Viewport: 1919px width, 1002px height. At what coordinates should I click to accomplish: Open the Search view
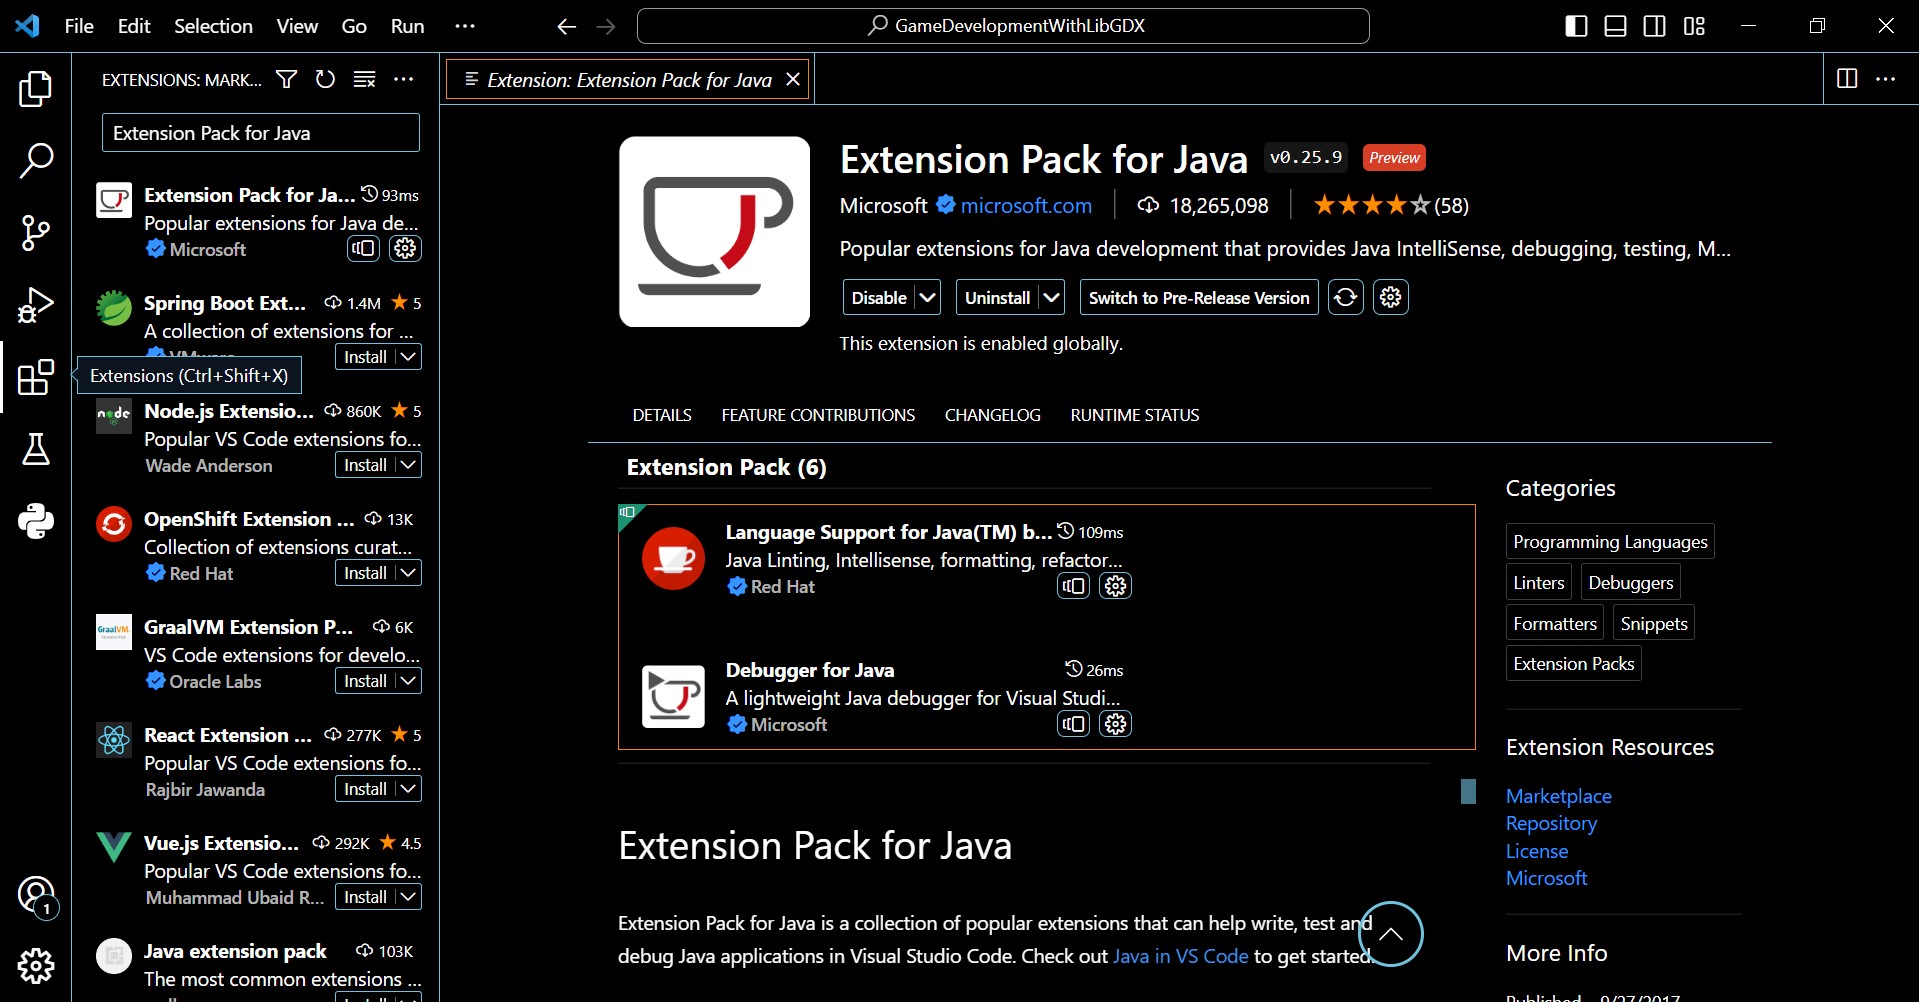pyautogui.click(x=35, y=161)
